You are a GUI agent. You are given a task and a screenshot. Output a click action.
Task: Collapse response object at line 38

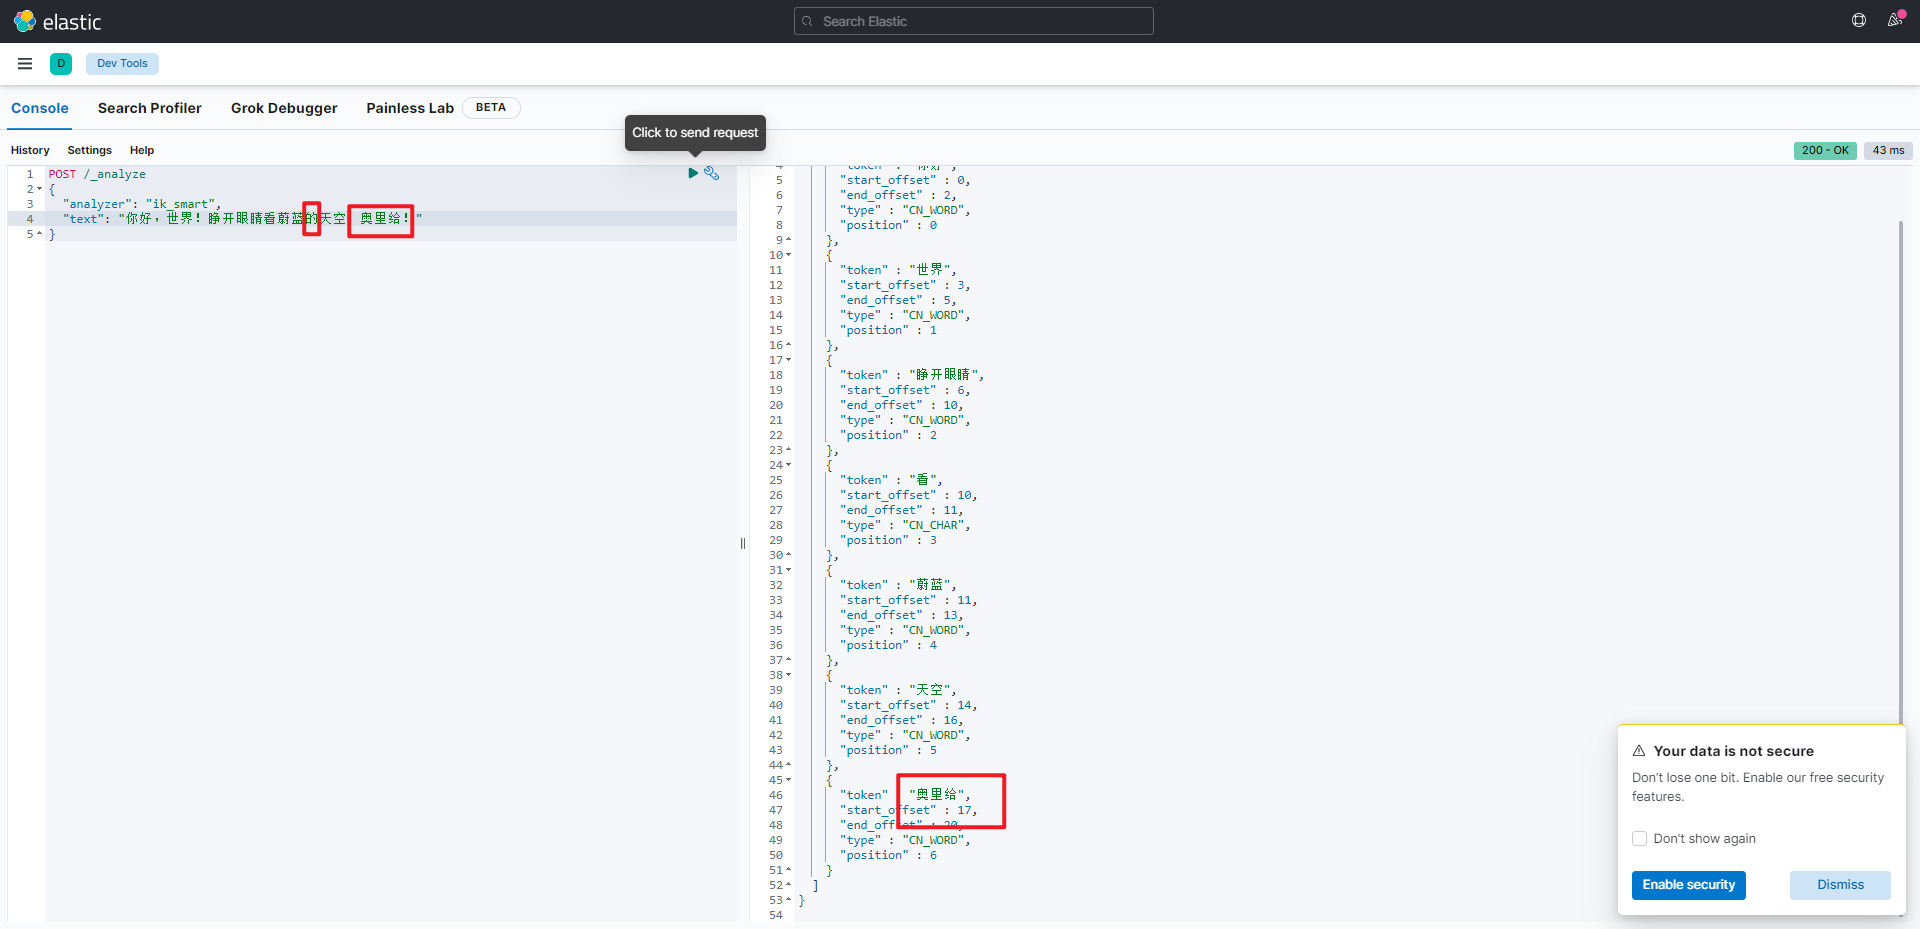point(788,675)
